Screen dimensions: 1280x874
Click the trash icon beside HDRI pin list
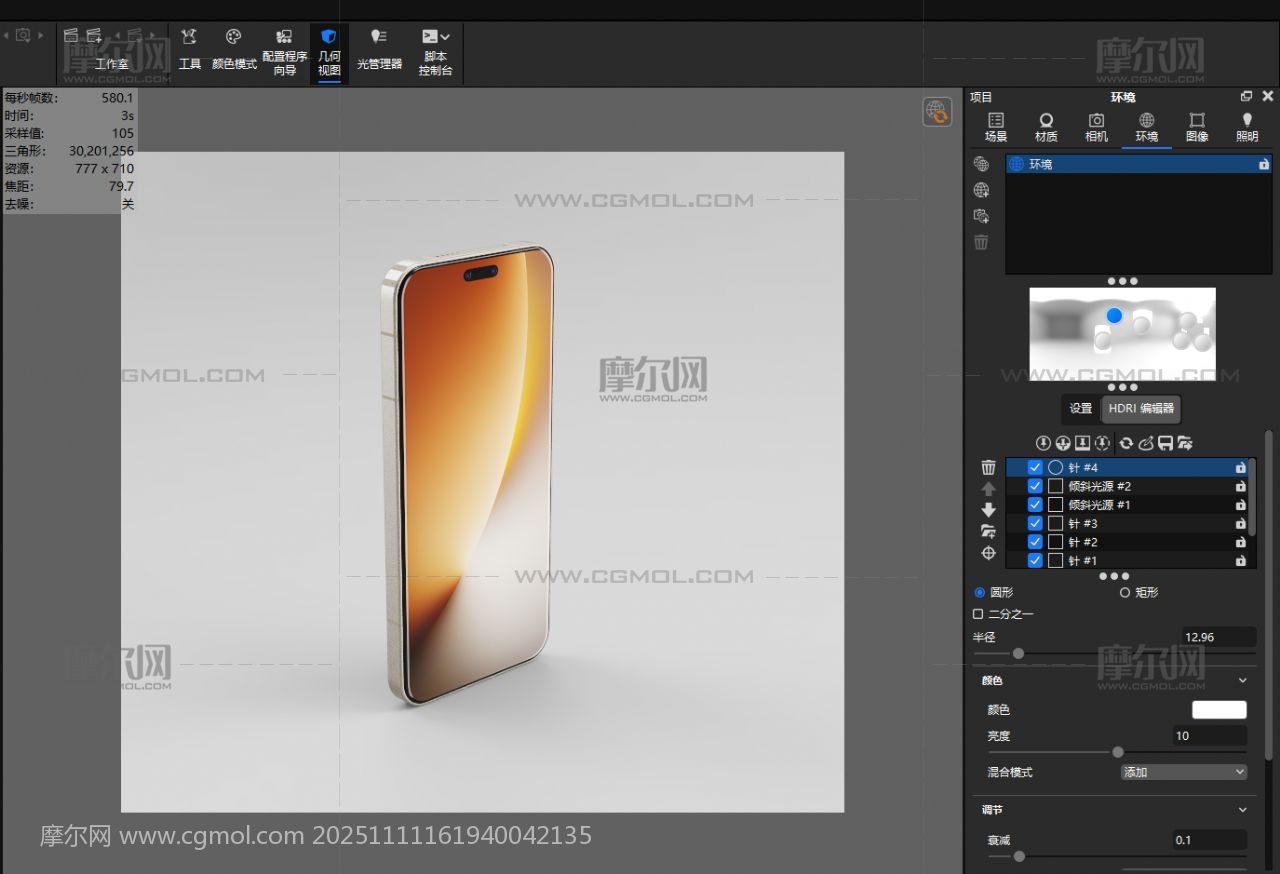[x=988, y=467]
